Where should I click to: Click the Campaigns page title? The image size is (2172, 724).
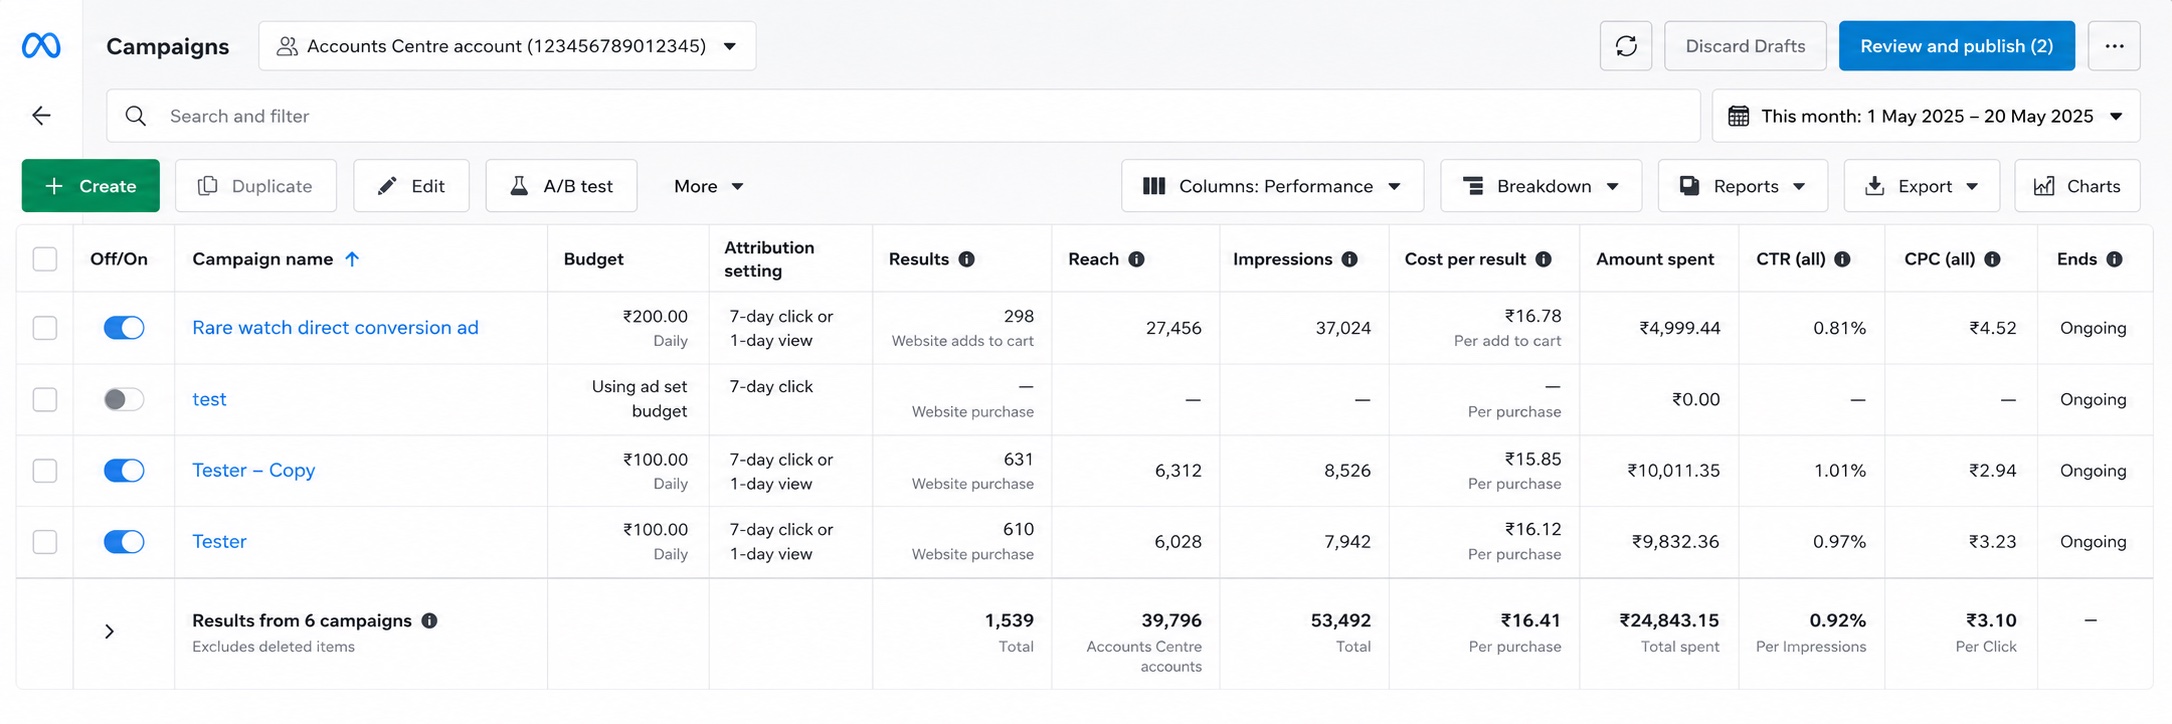pyautogui.click(x=167, y=46)
